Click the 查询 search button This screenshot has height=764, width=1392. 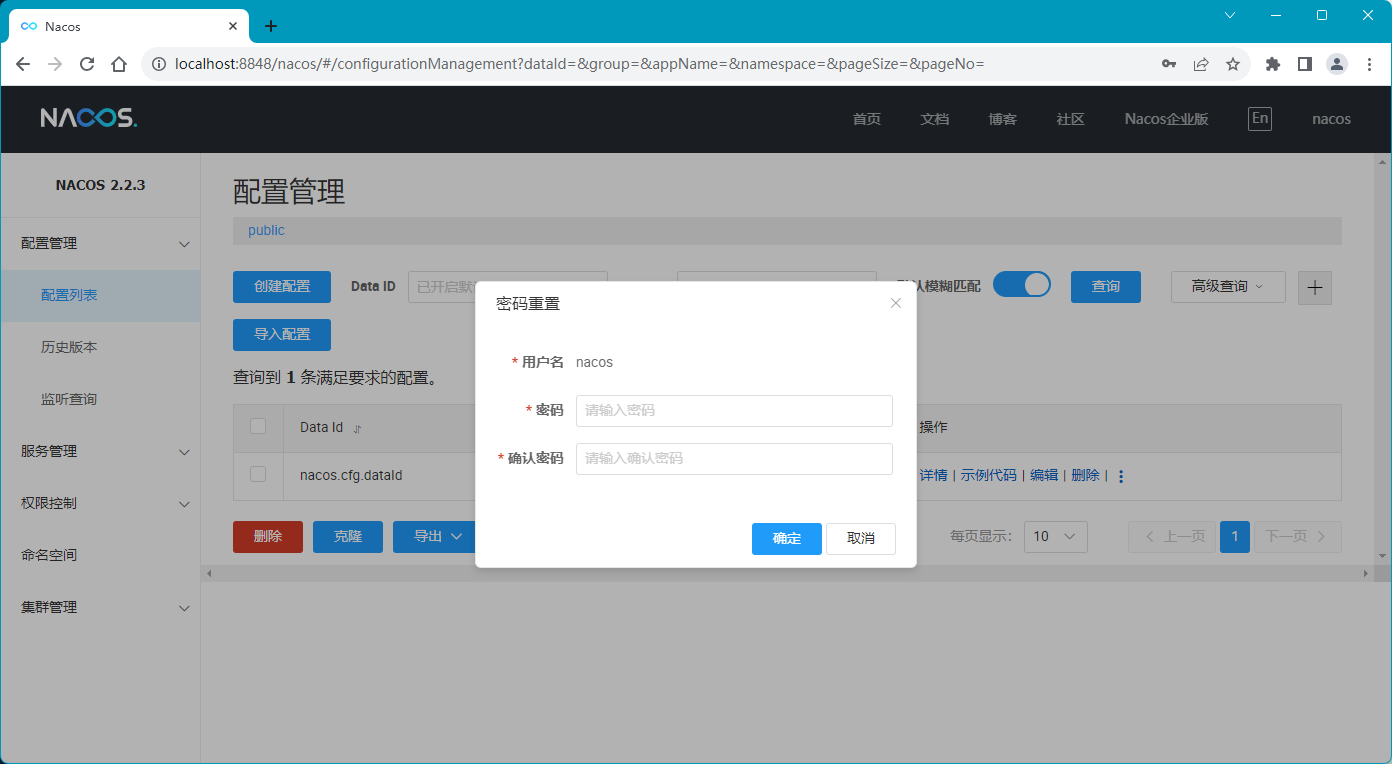tap(1106, 286)
